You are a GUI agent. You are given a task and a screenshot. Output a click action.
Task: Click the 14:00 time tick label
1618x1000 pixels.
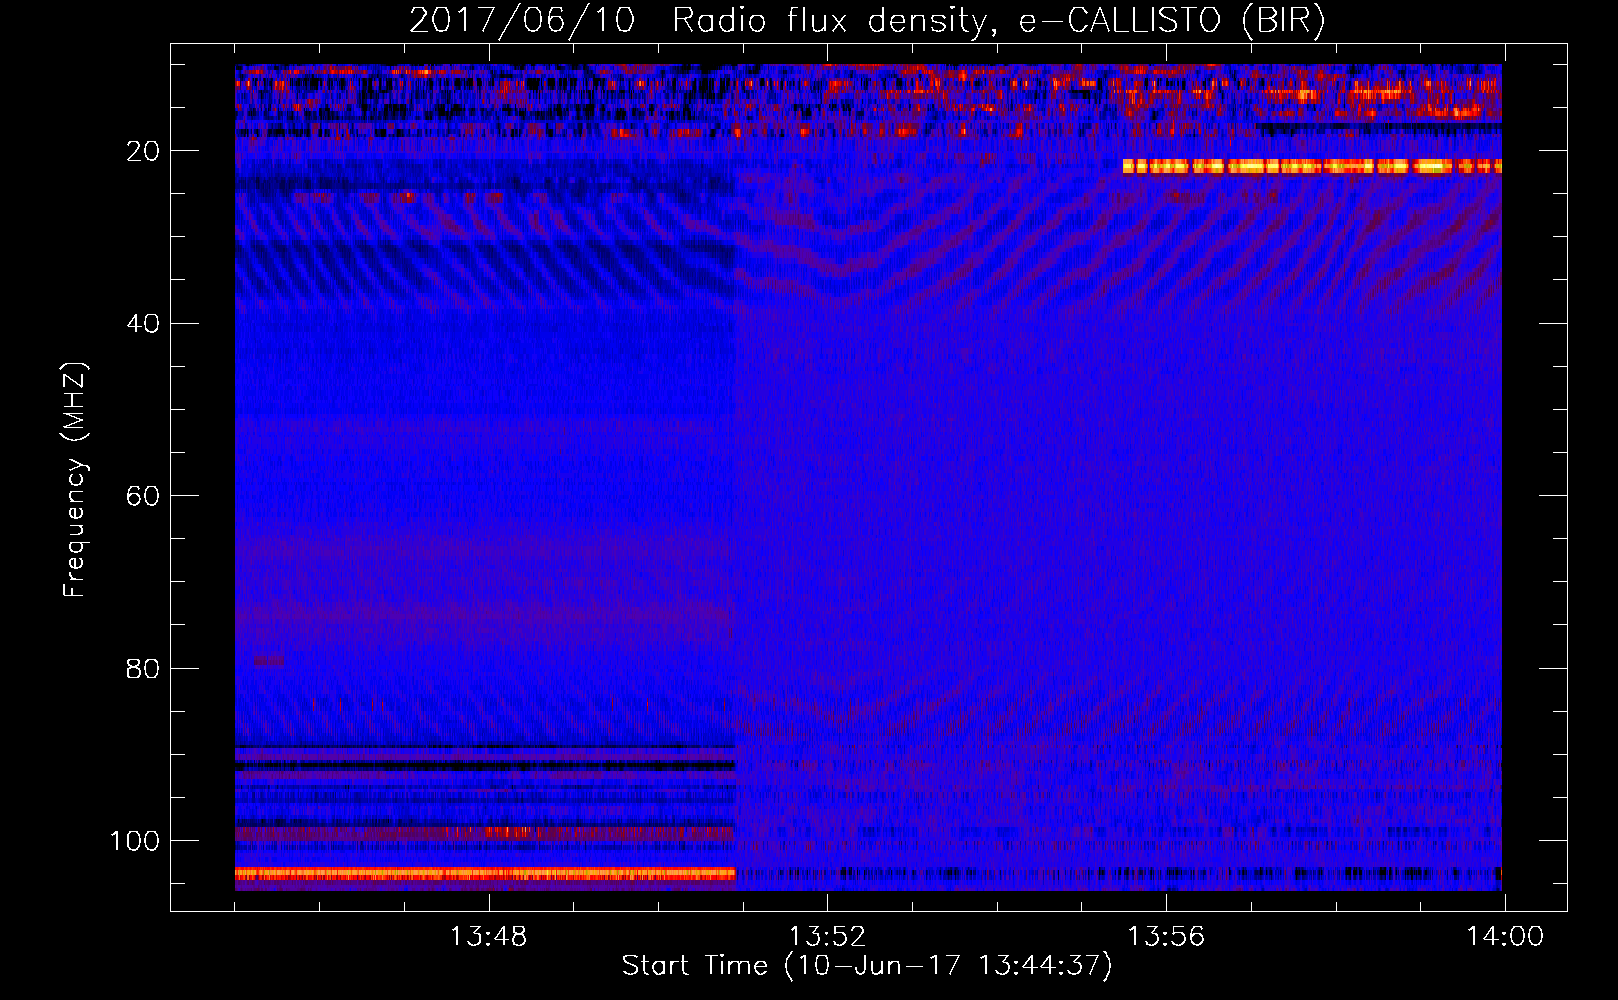point(1505,937)
